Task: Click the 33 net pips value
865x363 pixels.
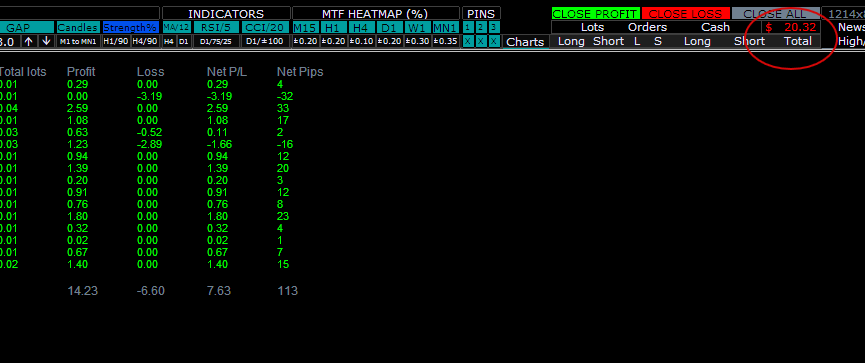Action: 283,109
